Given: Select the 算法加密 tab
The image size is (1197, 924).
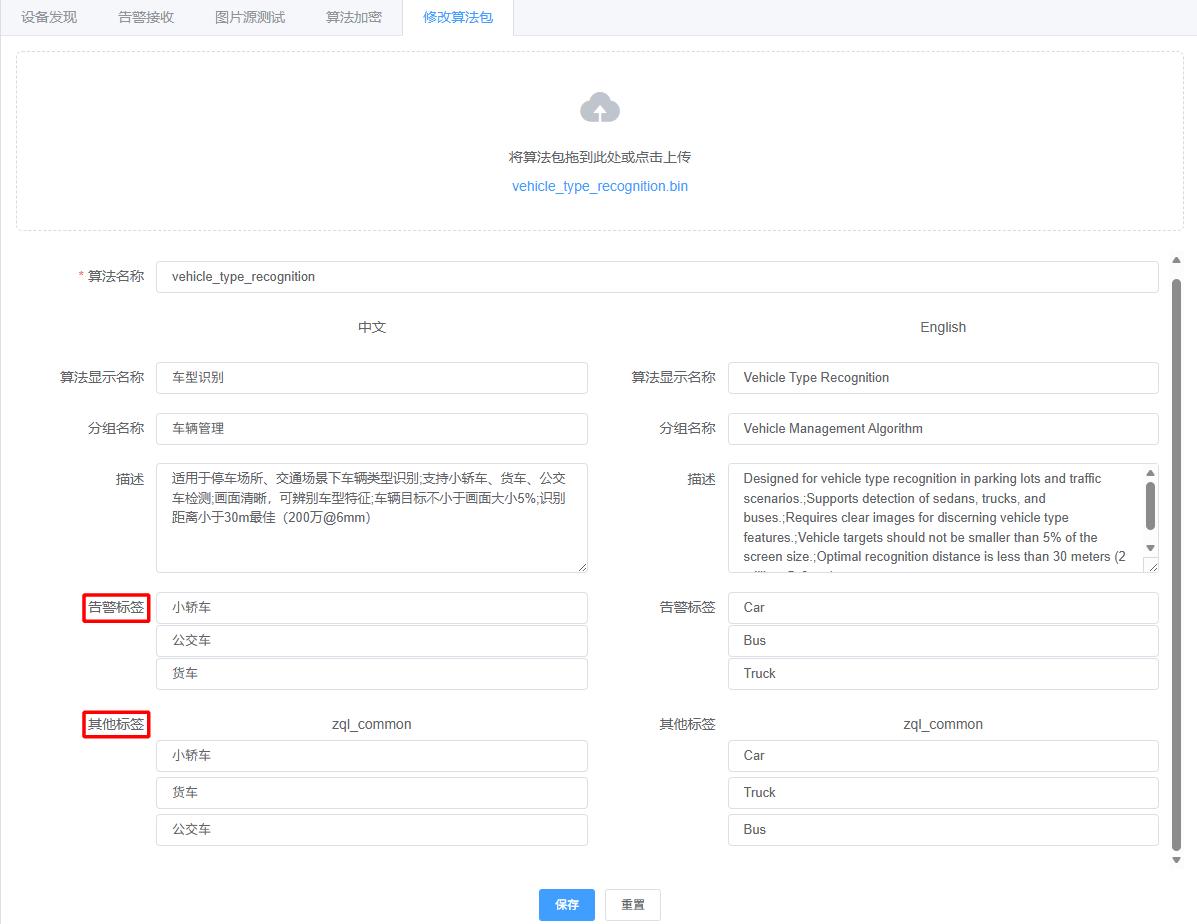Looking at the screenshot, I should (x=353, y=17).
